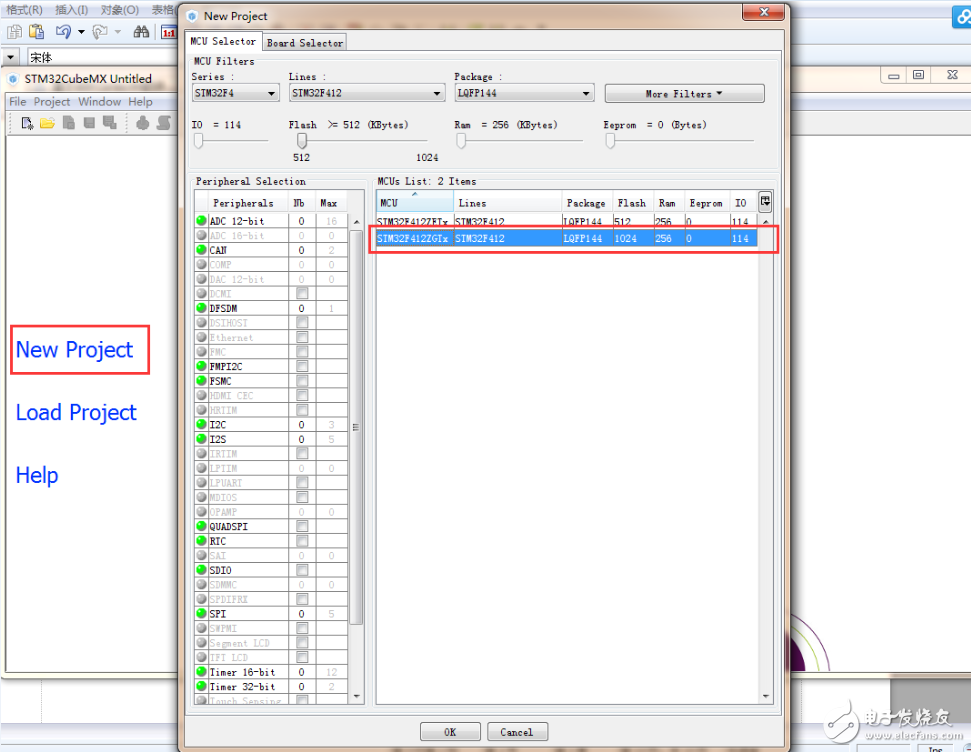Open the Series dropdown showing STM32F4
The width and height of the screenshot is (971, 752).
click(235, 93)
